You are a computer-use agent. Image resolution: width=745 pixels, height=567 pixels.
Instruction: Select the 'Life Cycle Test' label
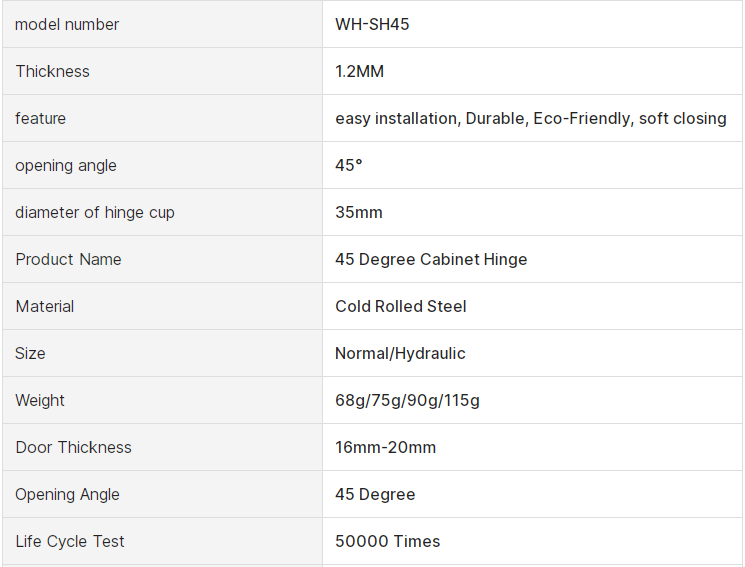tap(70, 541)
